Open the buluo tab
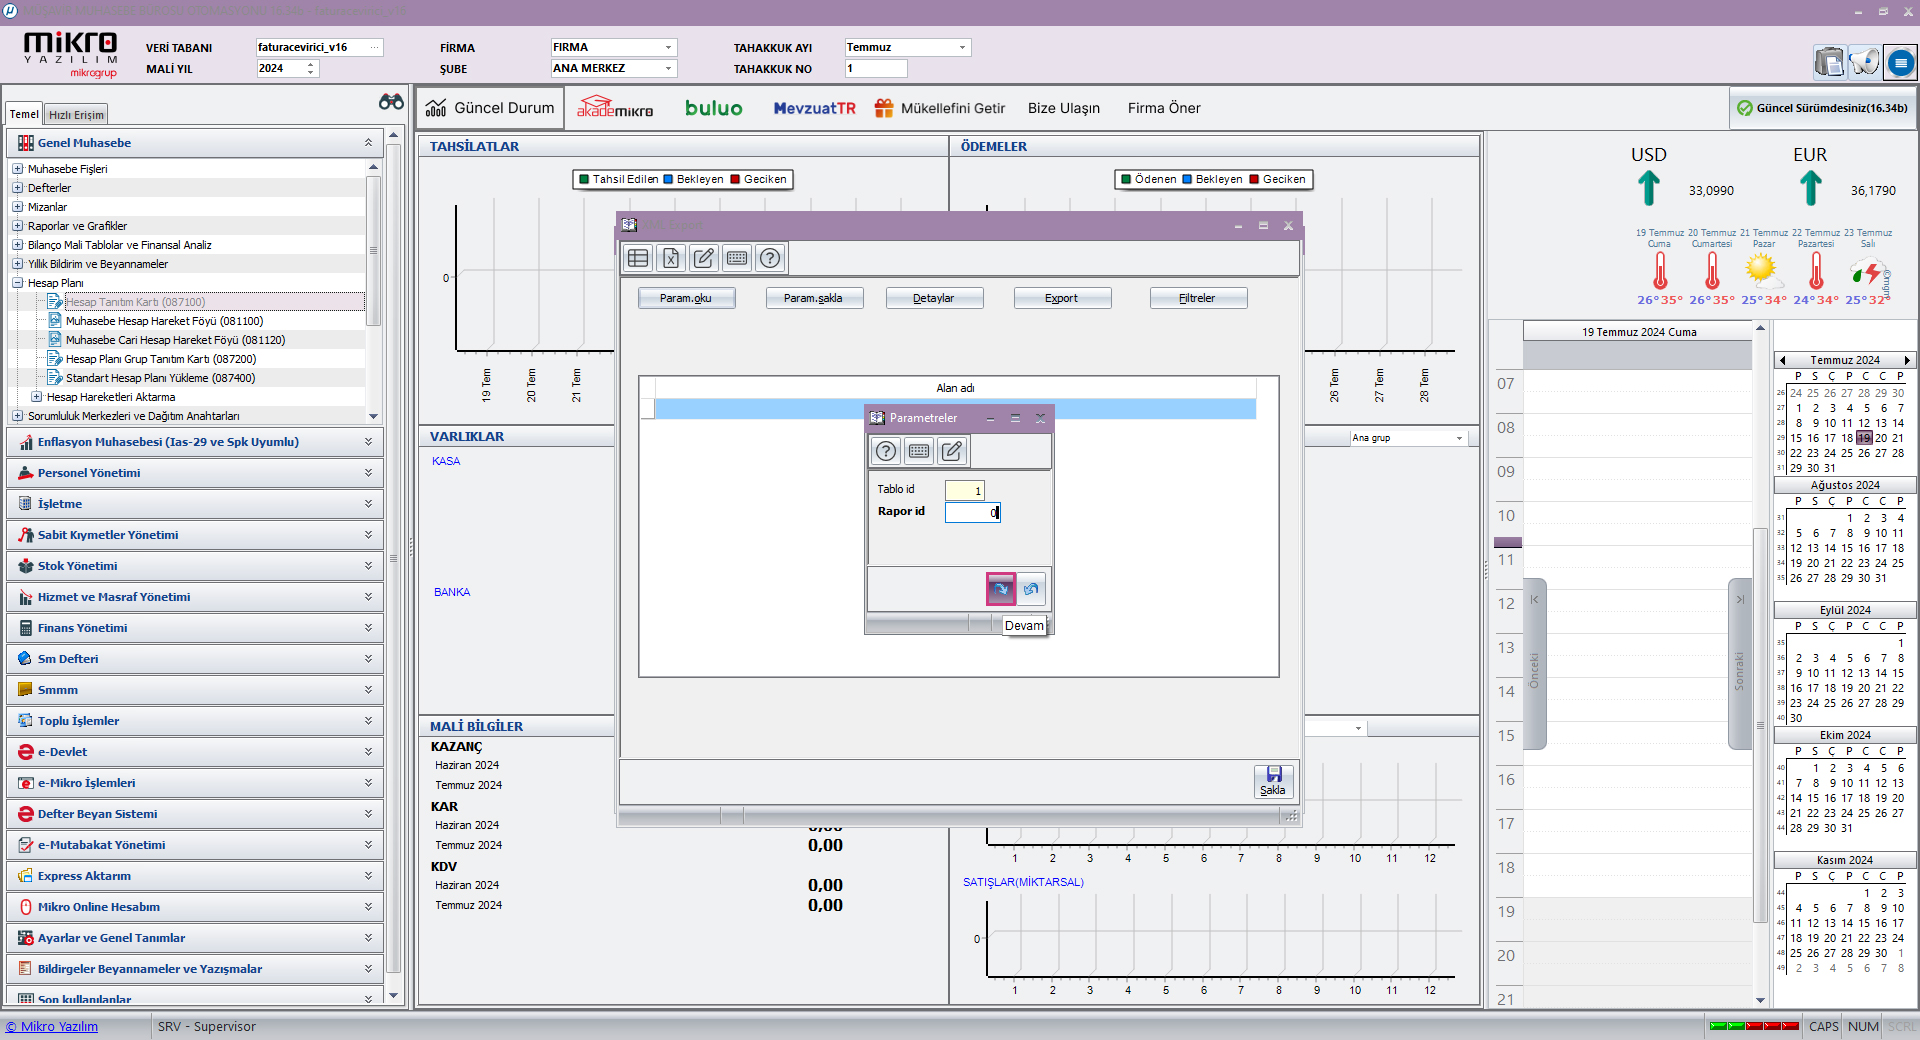 (714, 108)
